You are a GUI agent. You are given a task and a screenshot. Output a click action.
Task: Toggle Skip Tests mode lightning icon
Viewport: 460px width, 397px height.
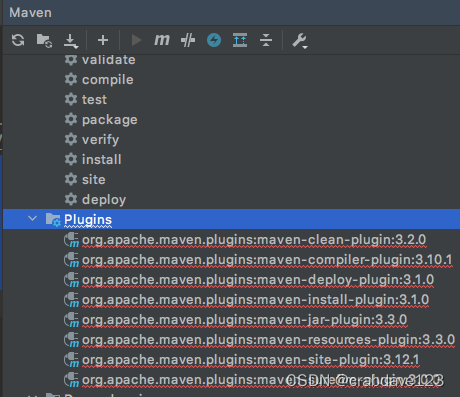pos(214,40)
